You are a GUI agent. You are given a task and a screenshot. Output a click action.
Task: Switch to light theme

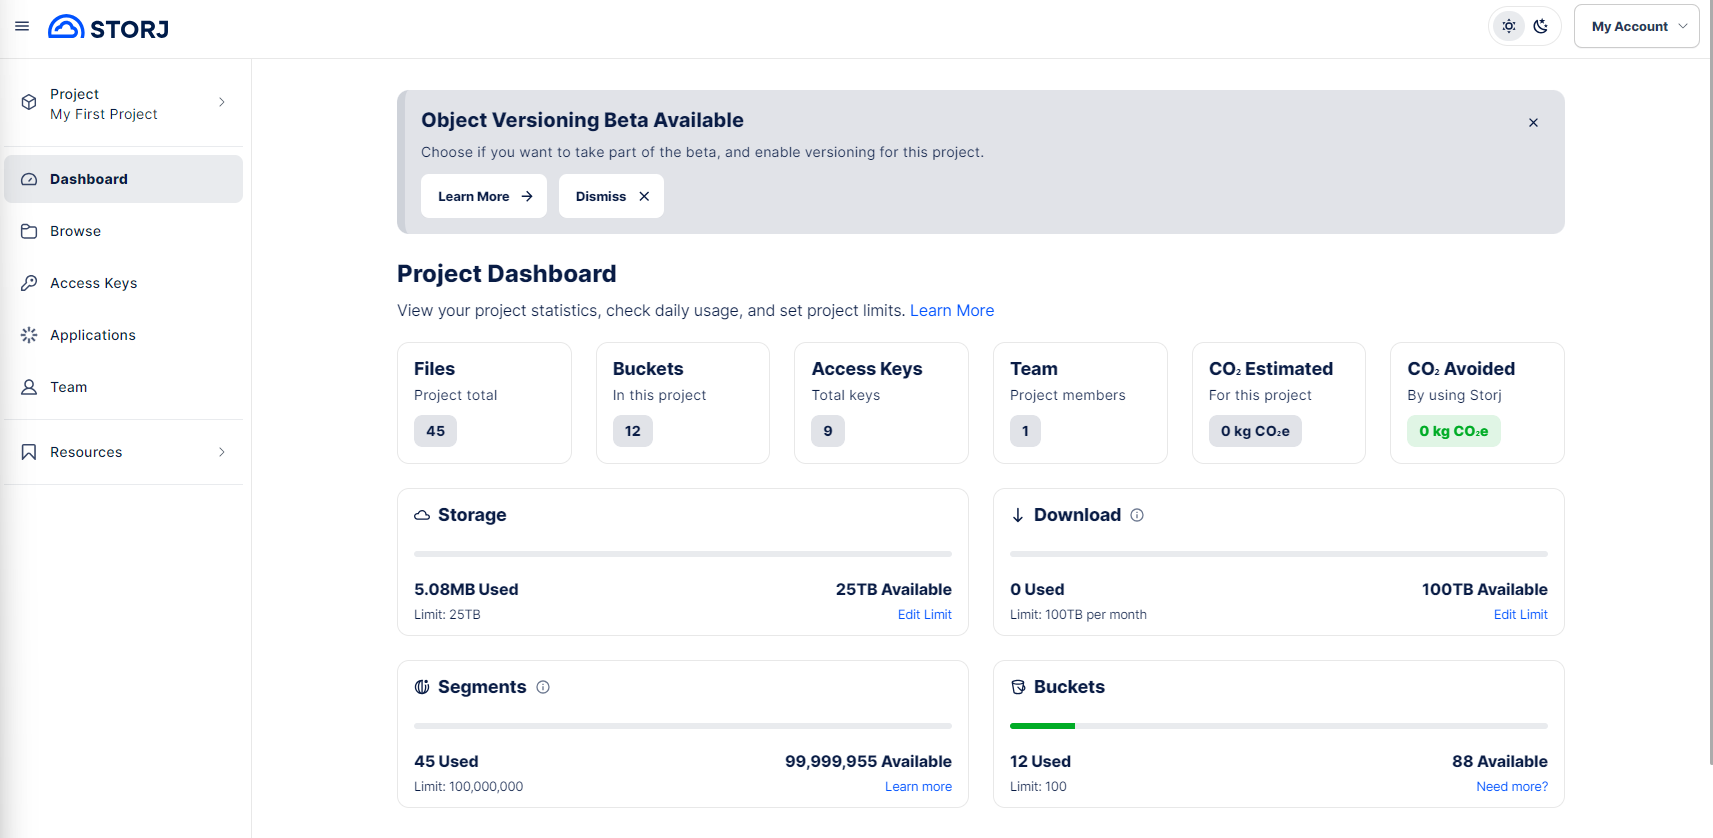[1509, 27]
